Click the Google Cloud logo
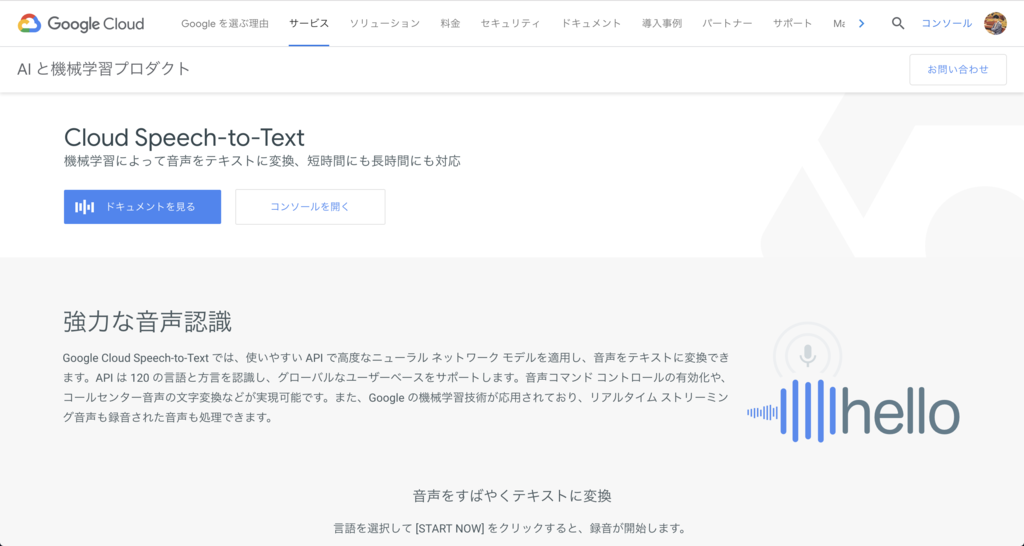 coord(81,24)
